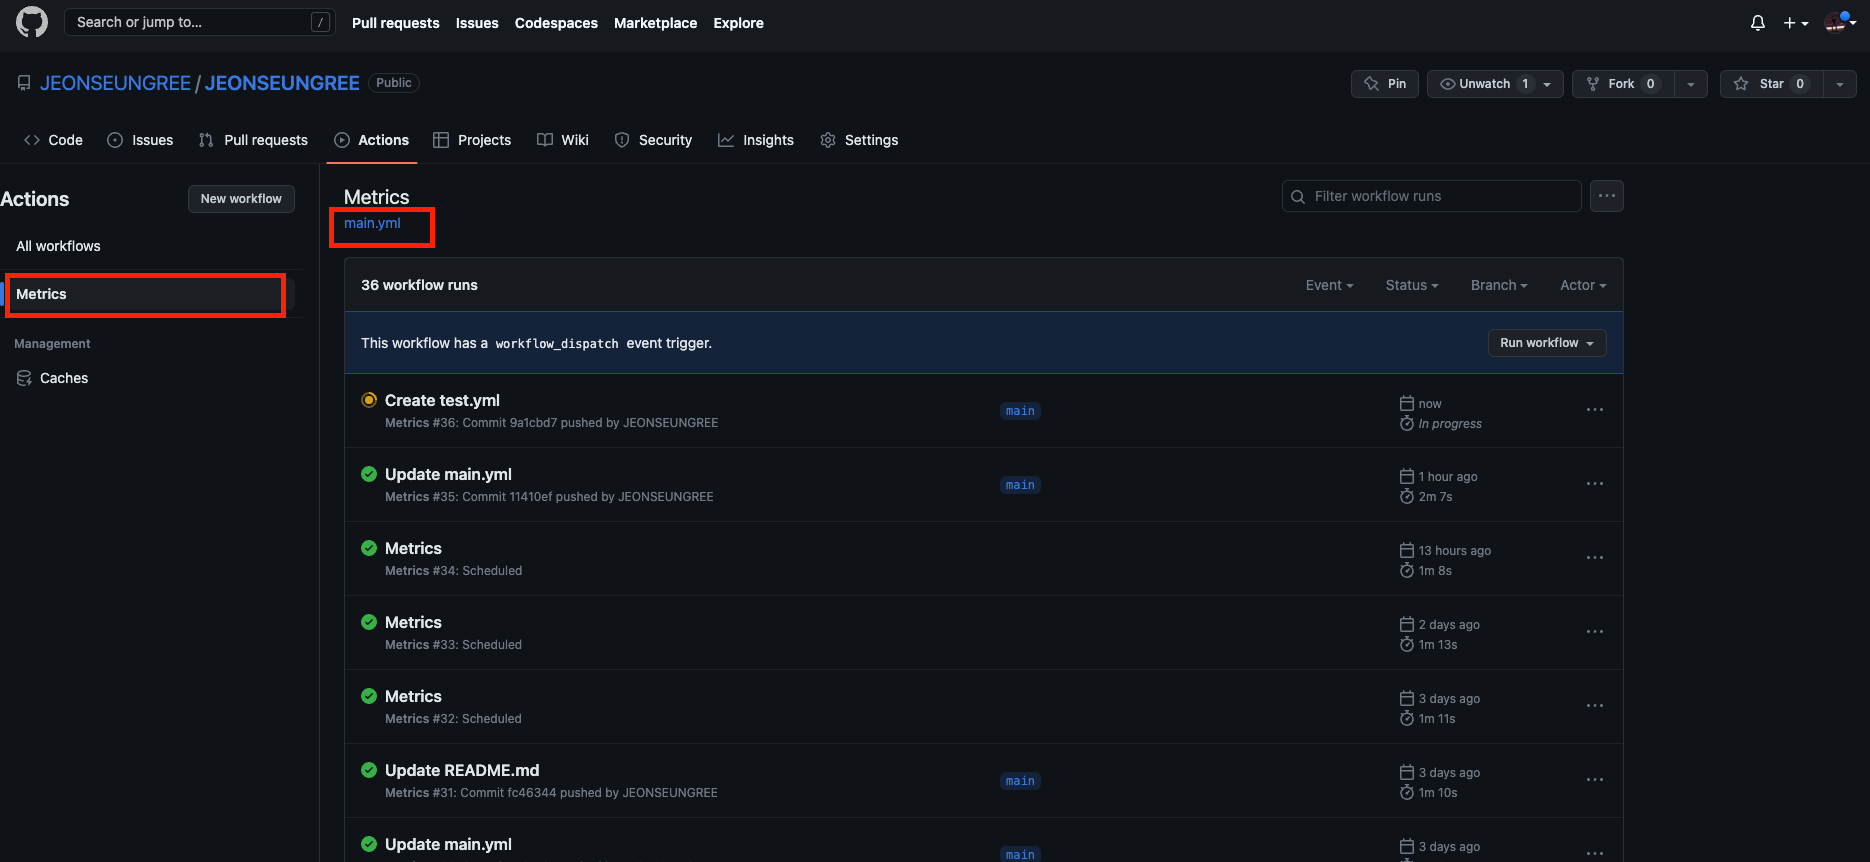
Task: Open options for Update README.md run
Action: [1595, 780]
